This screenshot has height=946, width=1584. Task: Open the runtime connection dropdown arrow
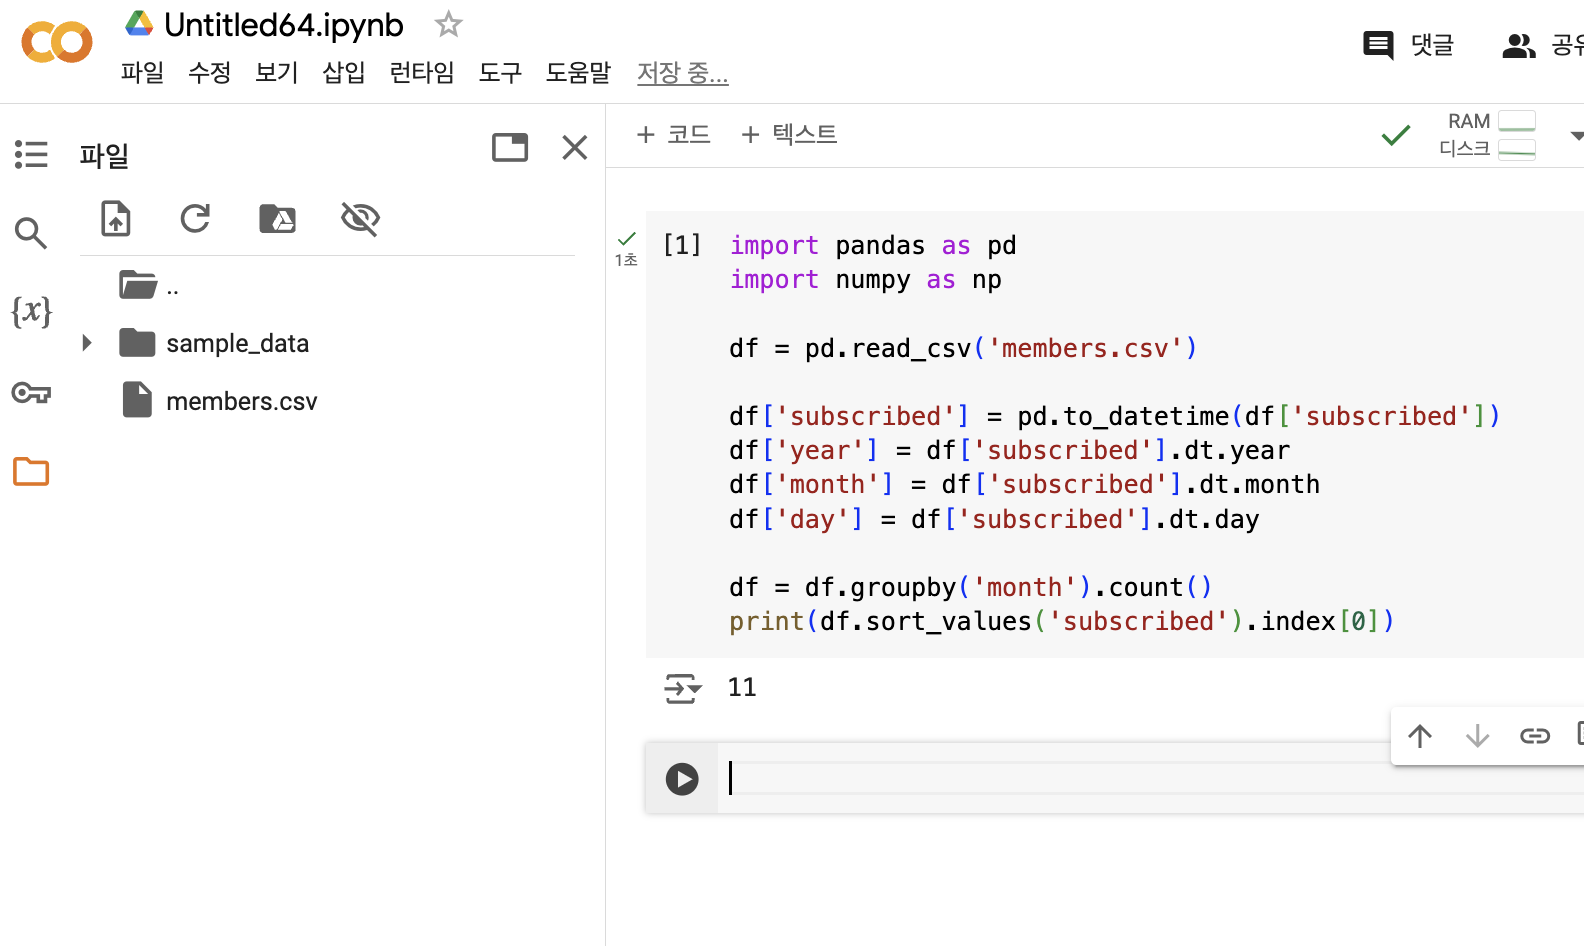point(1576,136)
